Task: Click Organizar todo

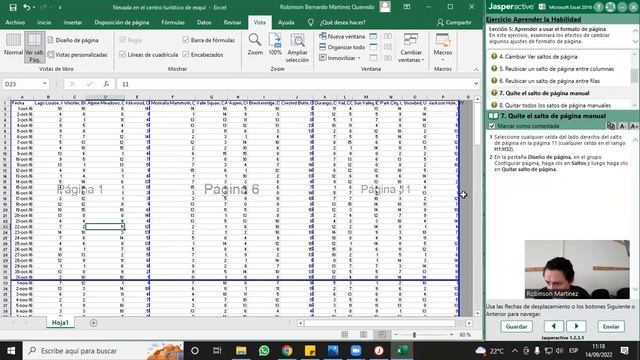Action: tap(342, 47)
